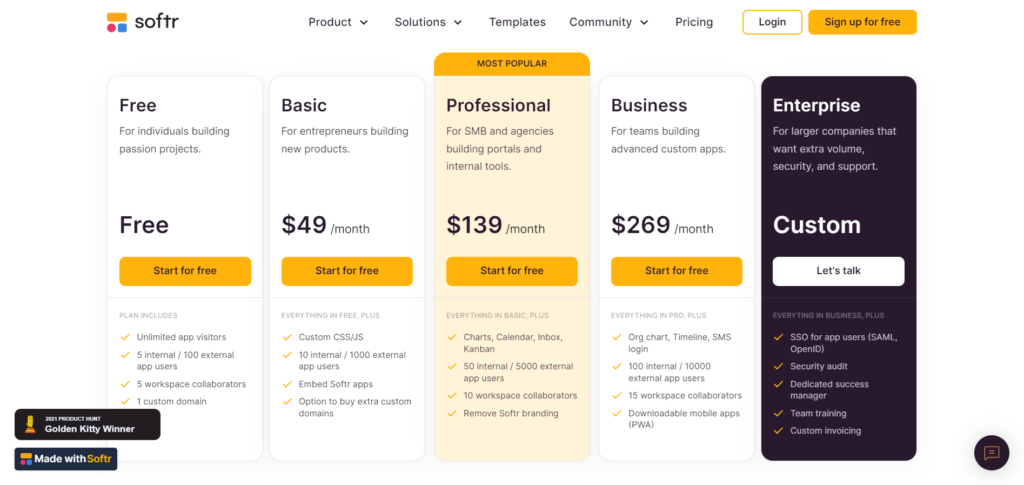Expand the Solutions dropdown menu
The image size is (1024, 485).
[x=428, y=22]
